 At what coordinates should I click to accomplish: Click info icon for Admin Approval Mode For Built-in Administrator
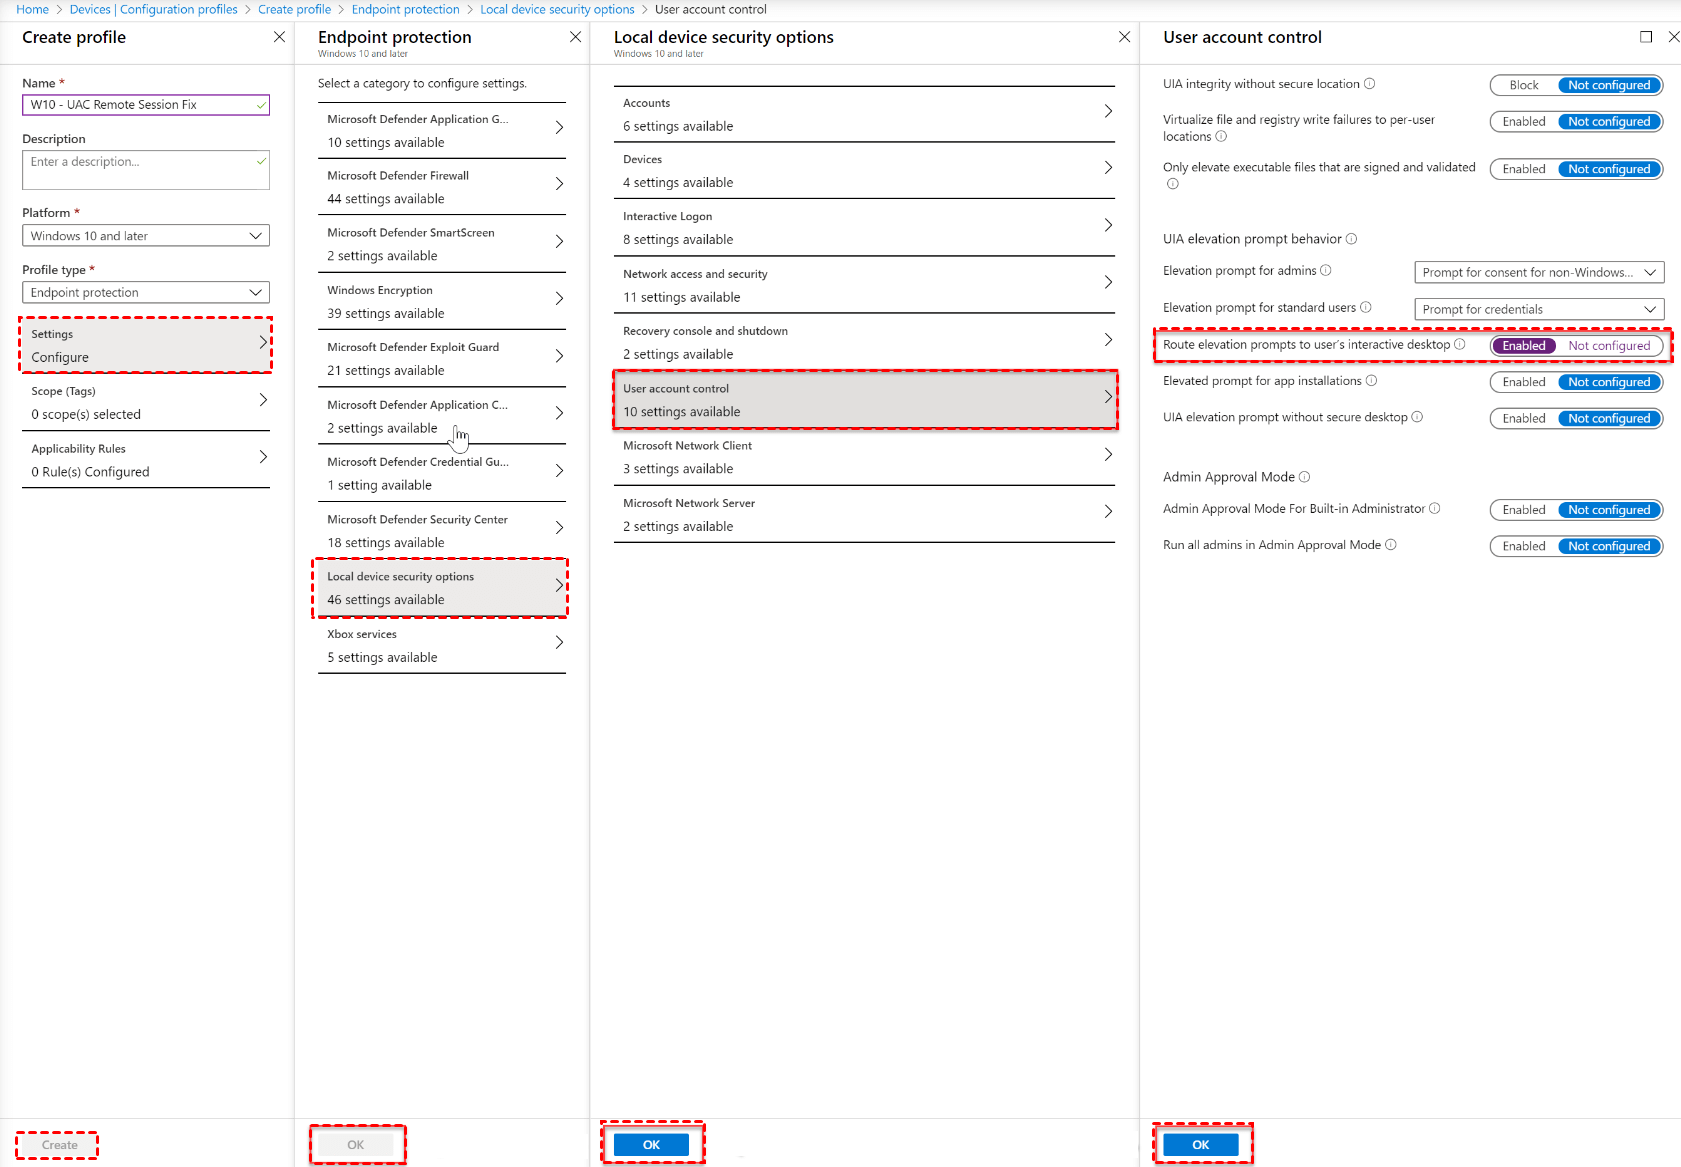coord(1435,509)
